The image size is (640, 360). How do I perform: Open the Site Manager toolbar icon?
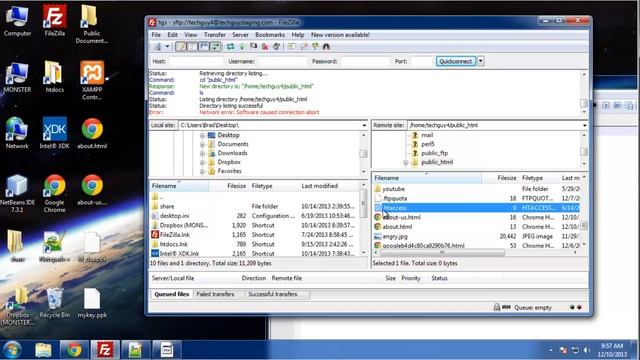click(x=158, y=47)
